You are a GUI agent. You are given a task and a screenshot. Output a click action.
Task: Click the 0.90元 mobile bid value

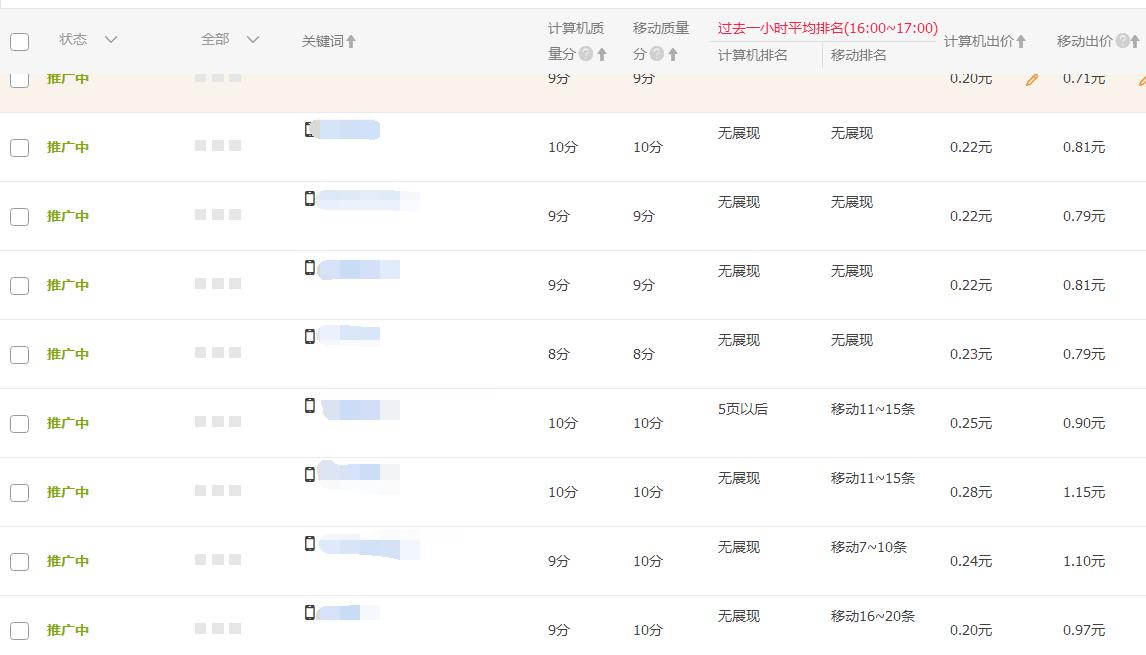[1083, 424]
